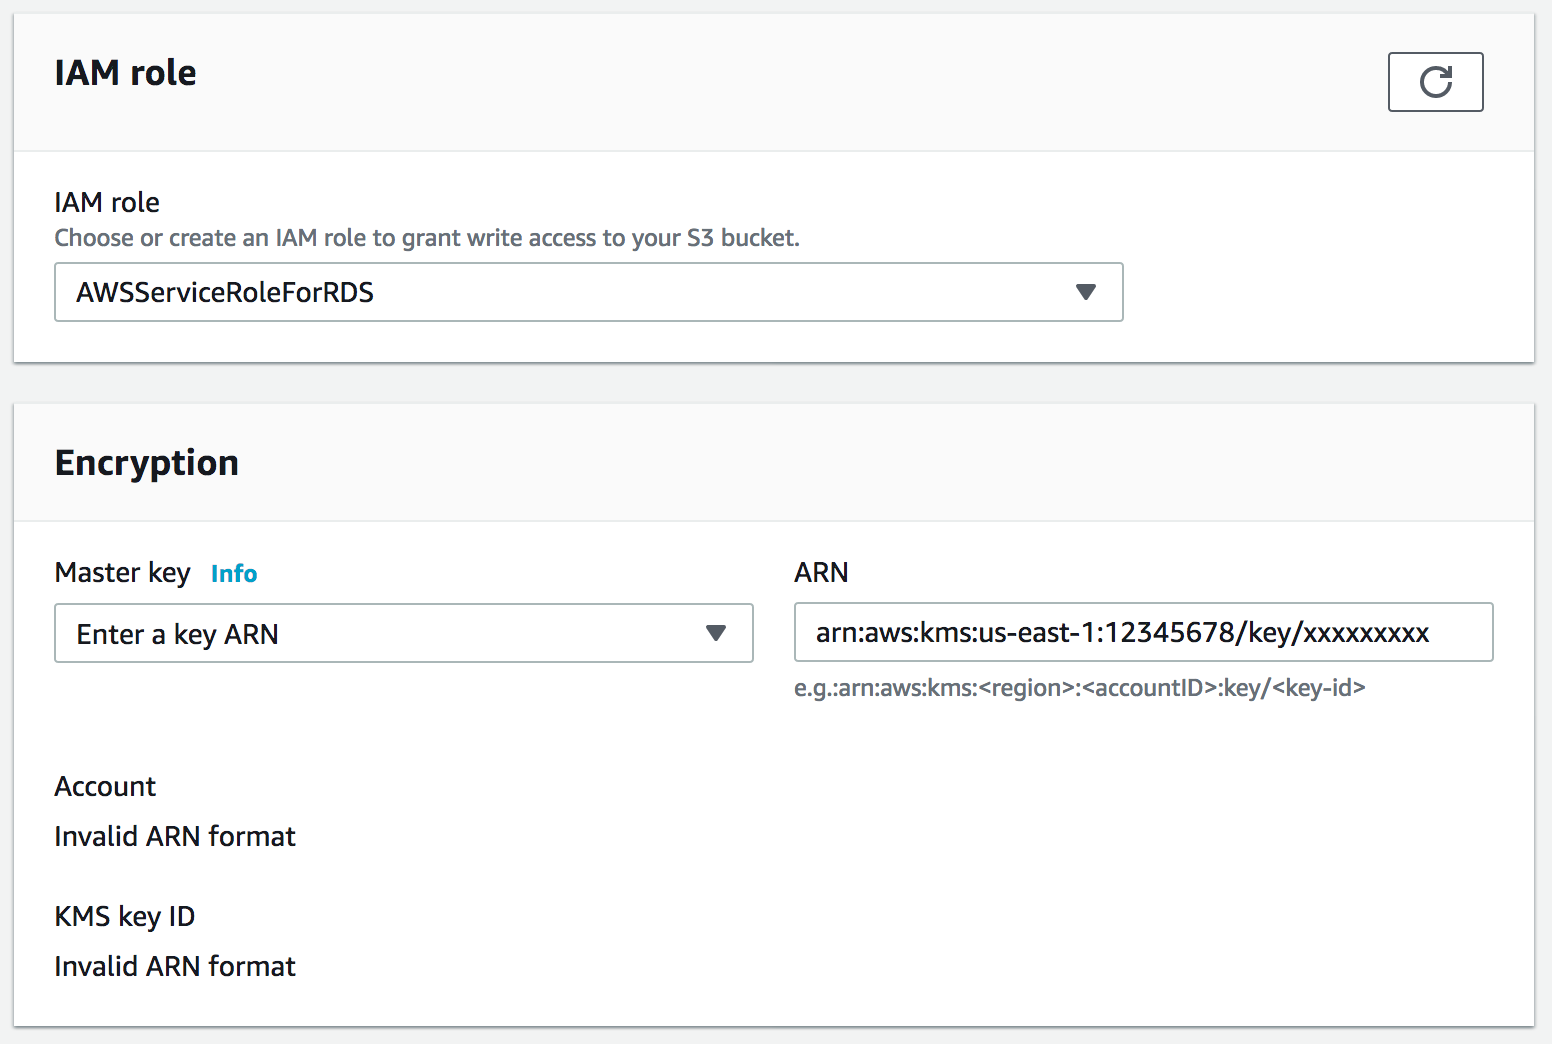This screenshot has width=1552, height=1044.
Task: Click the 'Master key' label
Action: click(122, 572)
